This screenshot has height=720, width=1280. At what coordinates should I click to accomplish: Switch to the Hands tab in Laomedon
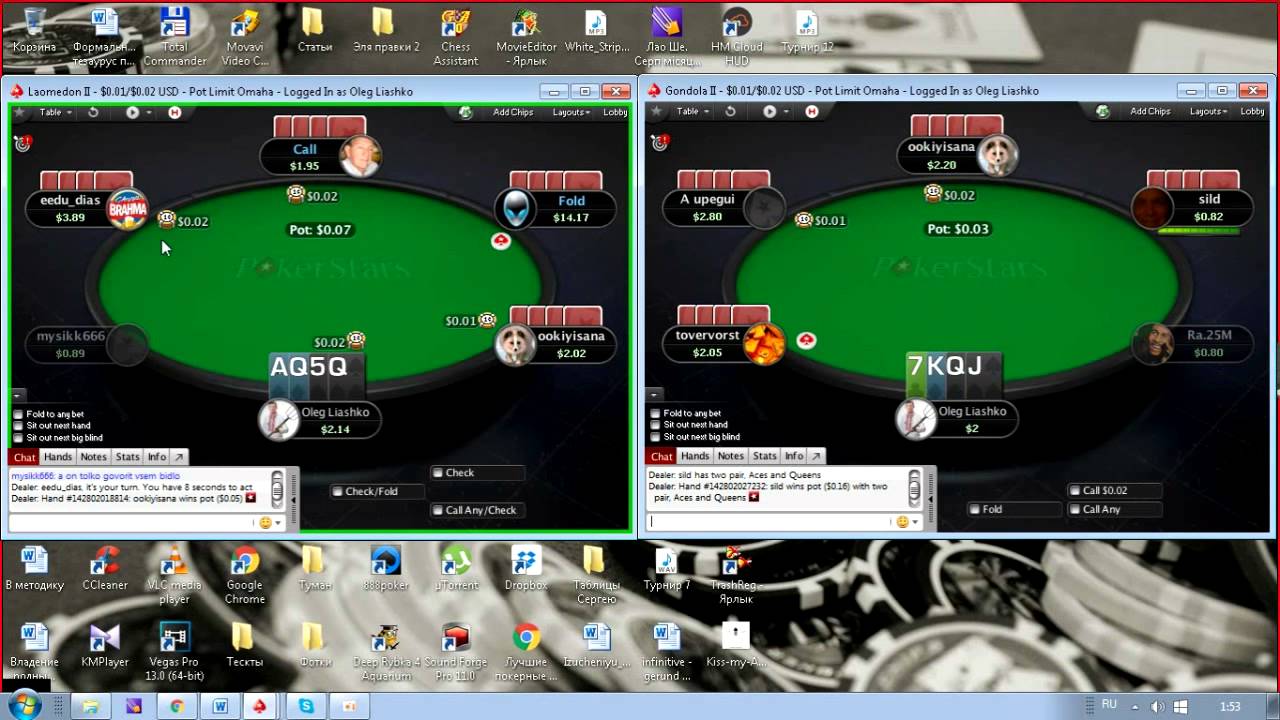click(x=58, y=457)
